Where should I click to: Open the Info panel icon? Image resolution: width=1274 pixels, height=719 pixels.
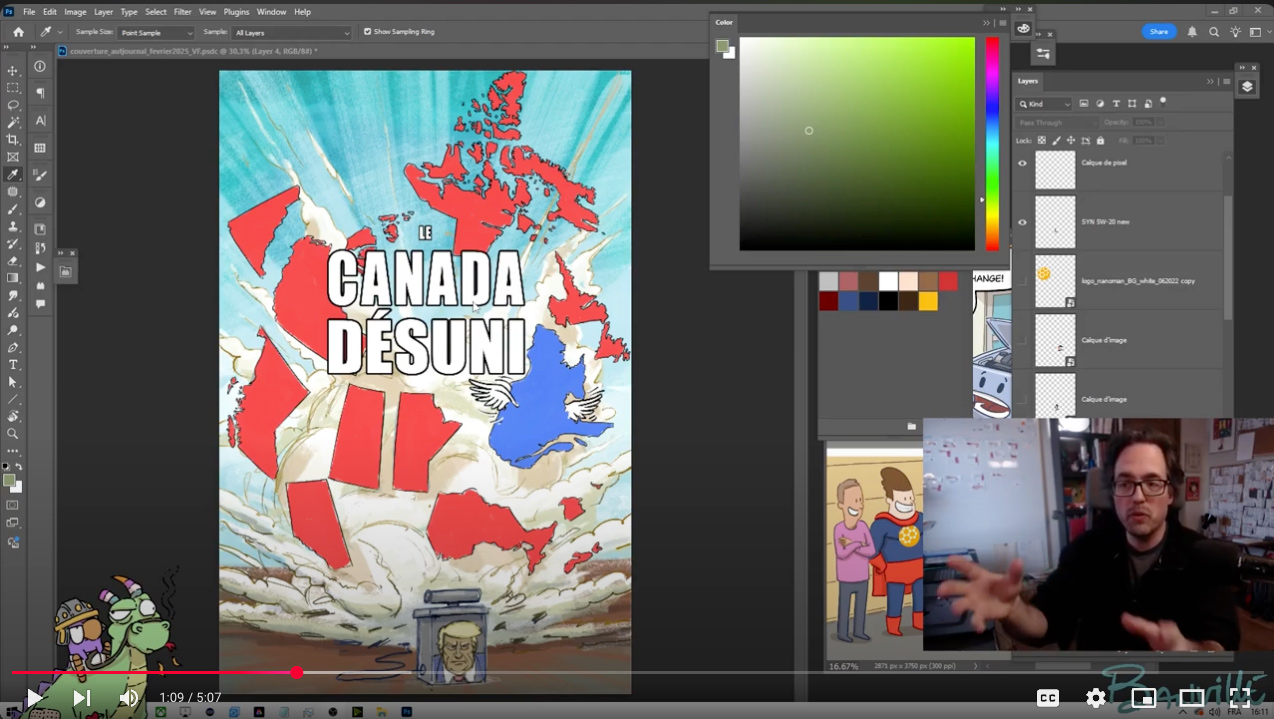(40, 67)
